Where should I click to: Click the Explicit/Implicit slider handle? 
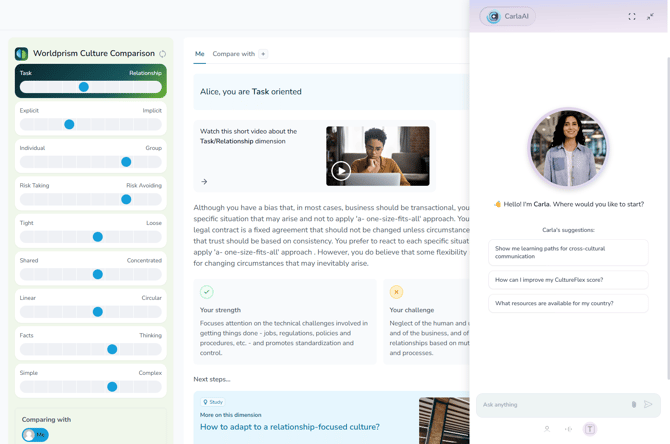pos(69,124)
